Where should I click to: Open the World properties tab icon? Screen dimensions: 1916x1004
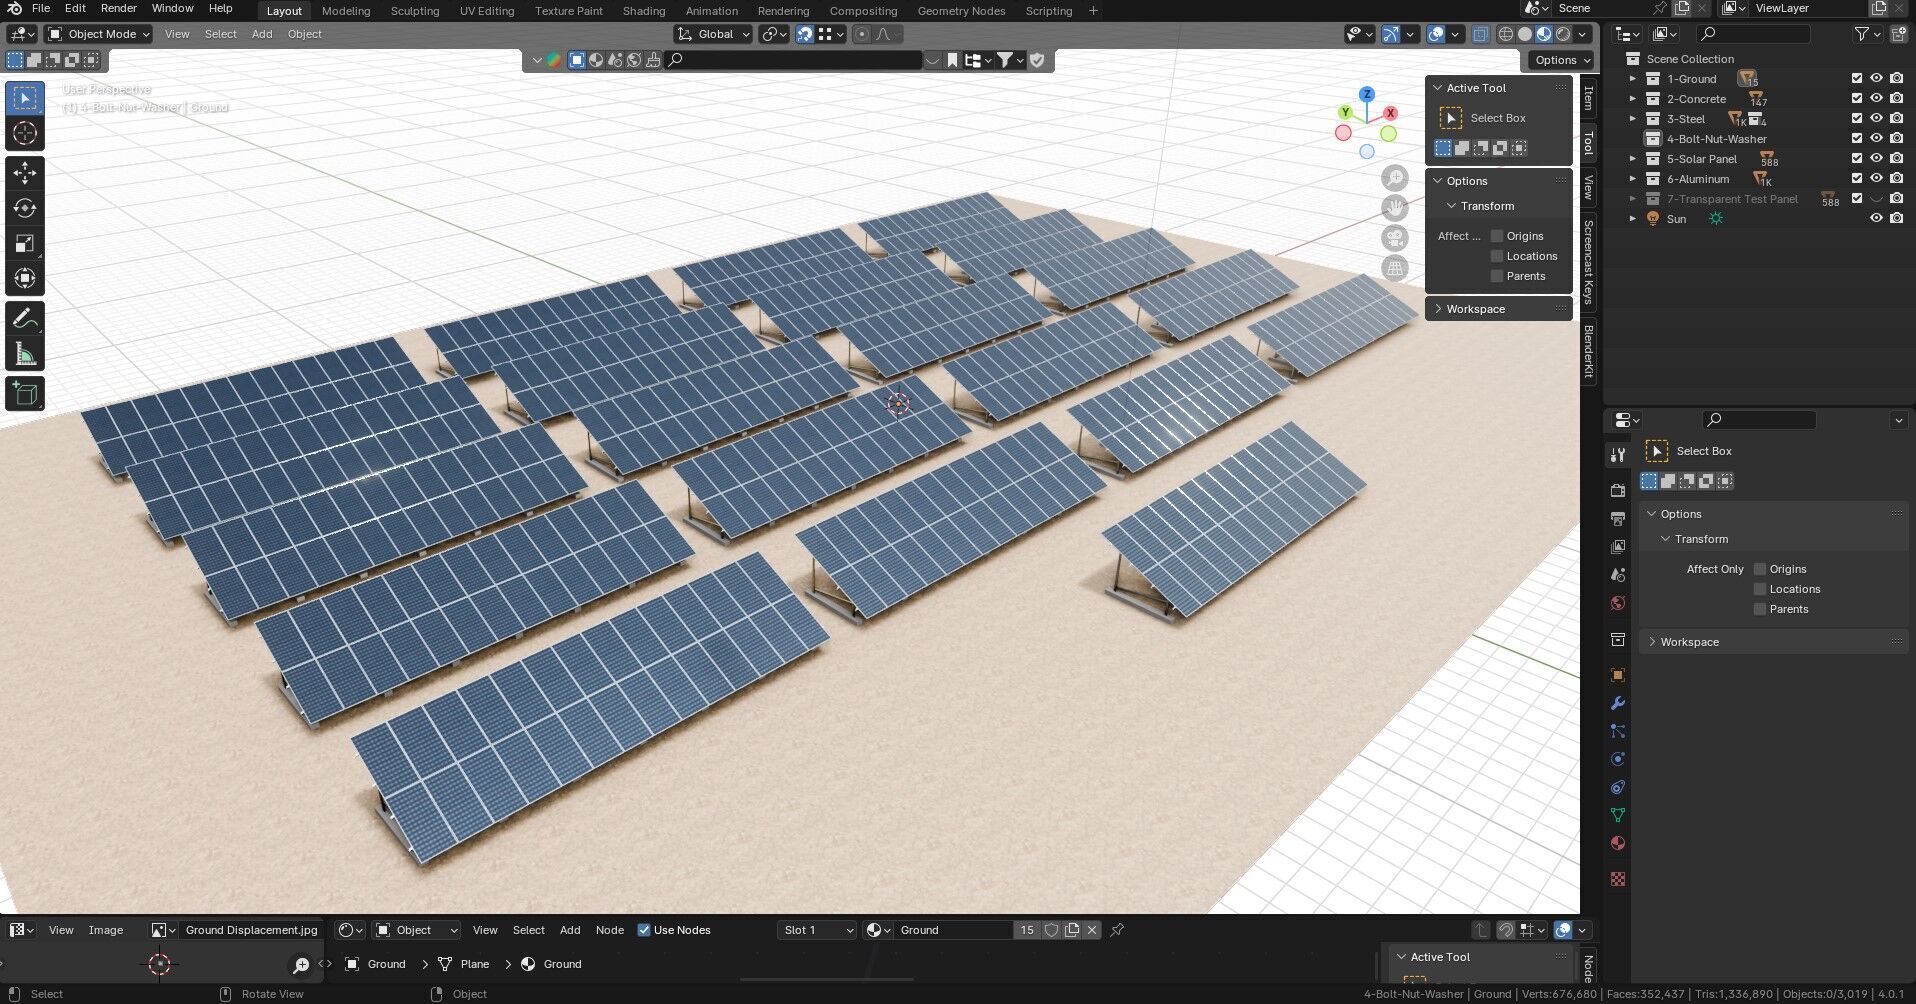pyautogui.click(x=1618, y=603)
